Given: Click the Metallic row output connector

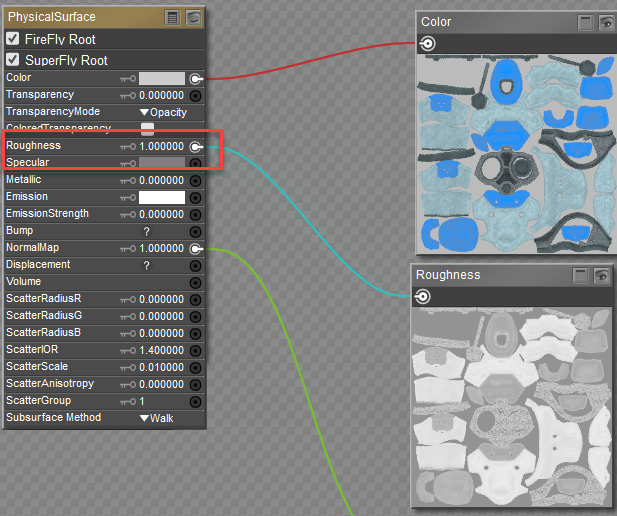Looking at the screenshot, I should [x=196, y=180].
